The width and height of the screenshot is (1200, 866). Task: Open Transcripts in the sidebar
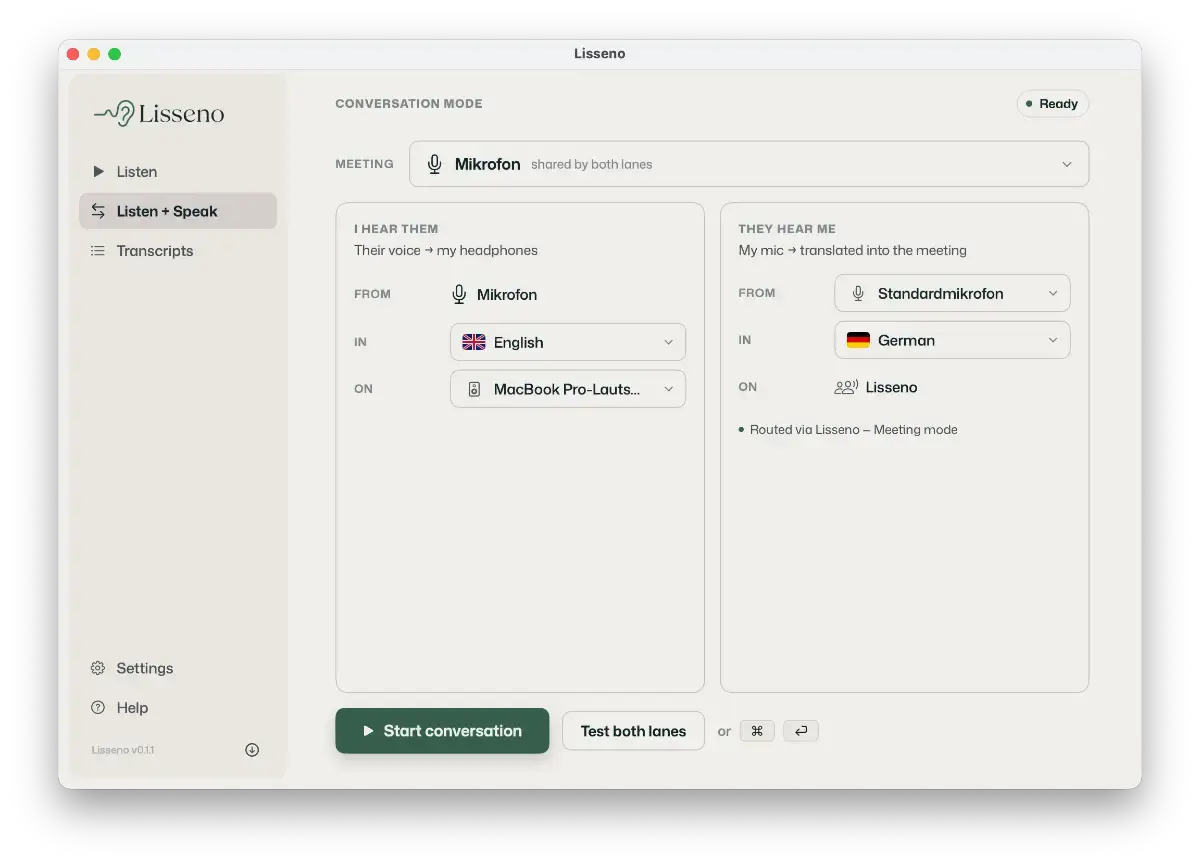click(x=178, y=251)
